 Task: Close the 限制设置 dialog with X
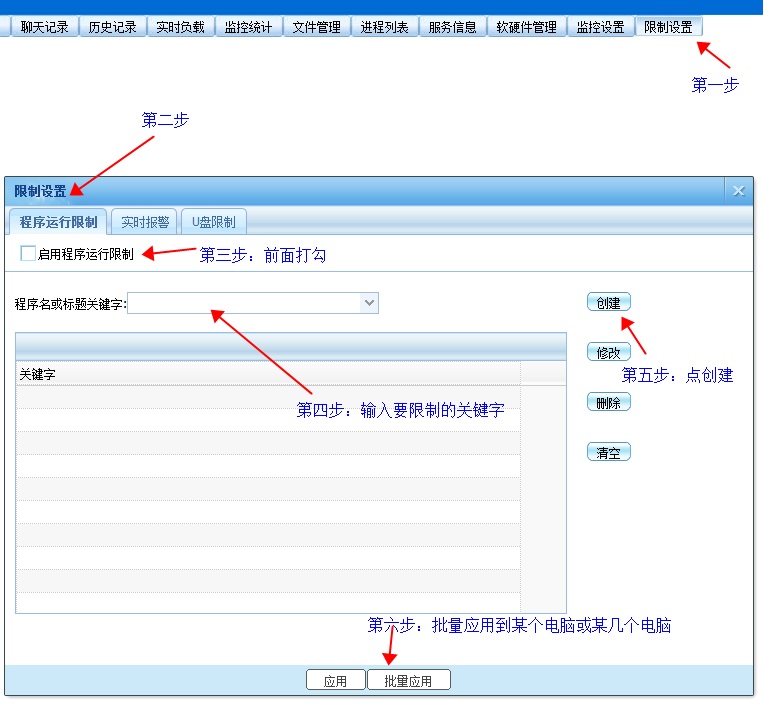pos(739,191)
